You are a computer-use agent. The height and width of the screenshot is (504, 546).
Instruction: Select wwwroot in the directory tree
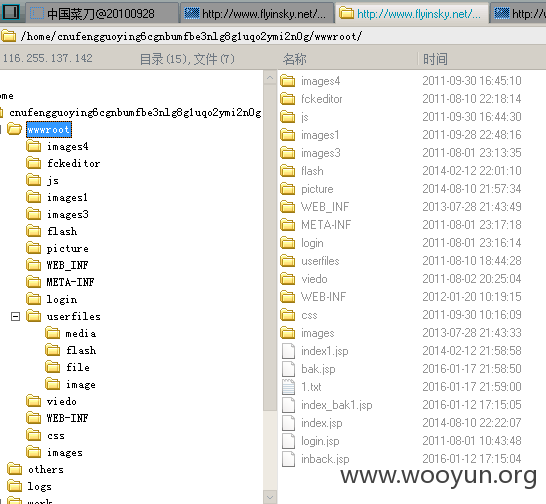pyautogui.click(x=49, y=130)
